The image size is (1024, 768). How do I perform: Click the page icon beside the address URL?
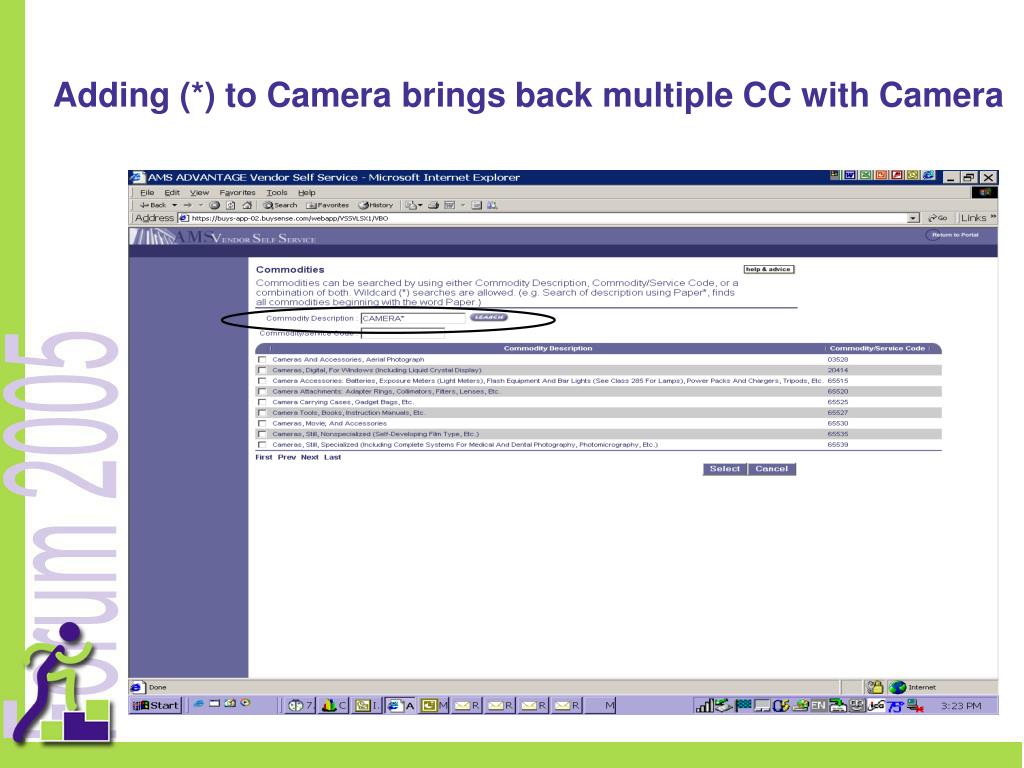(184, 218)
